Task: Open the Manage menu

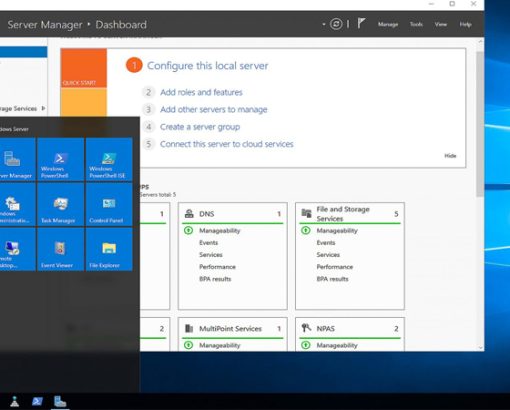Action: click(x=388, y=24)
